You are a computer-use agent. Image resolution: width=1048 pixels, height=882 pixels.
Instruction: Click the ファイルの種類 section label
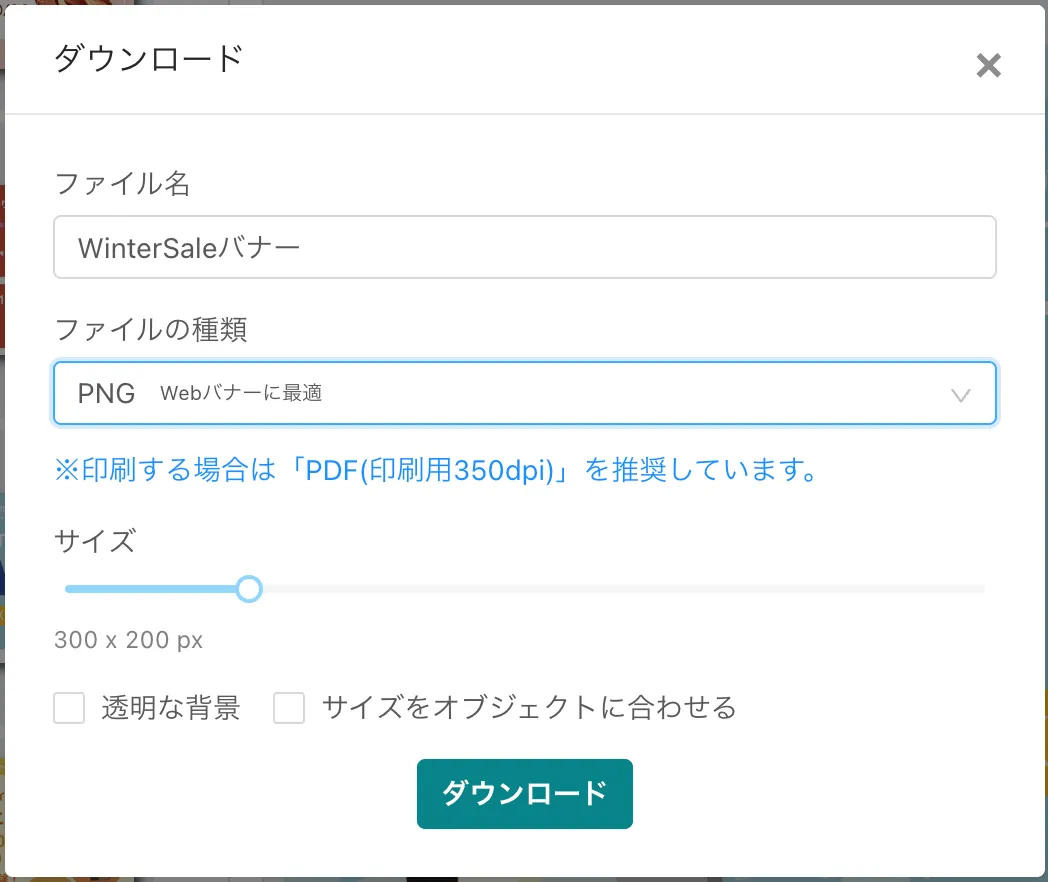click(149, 331)
